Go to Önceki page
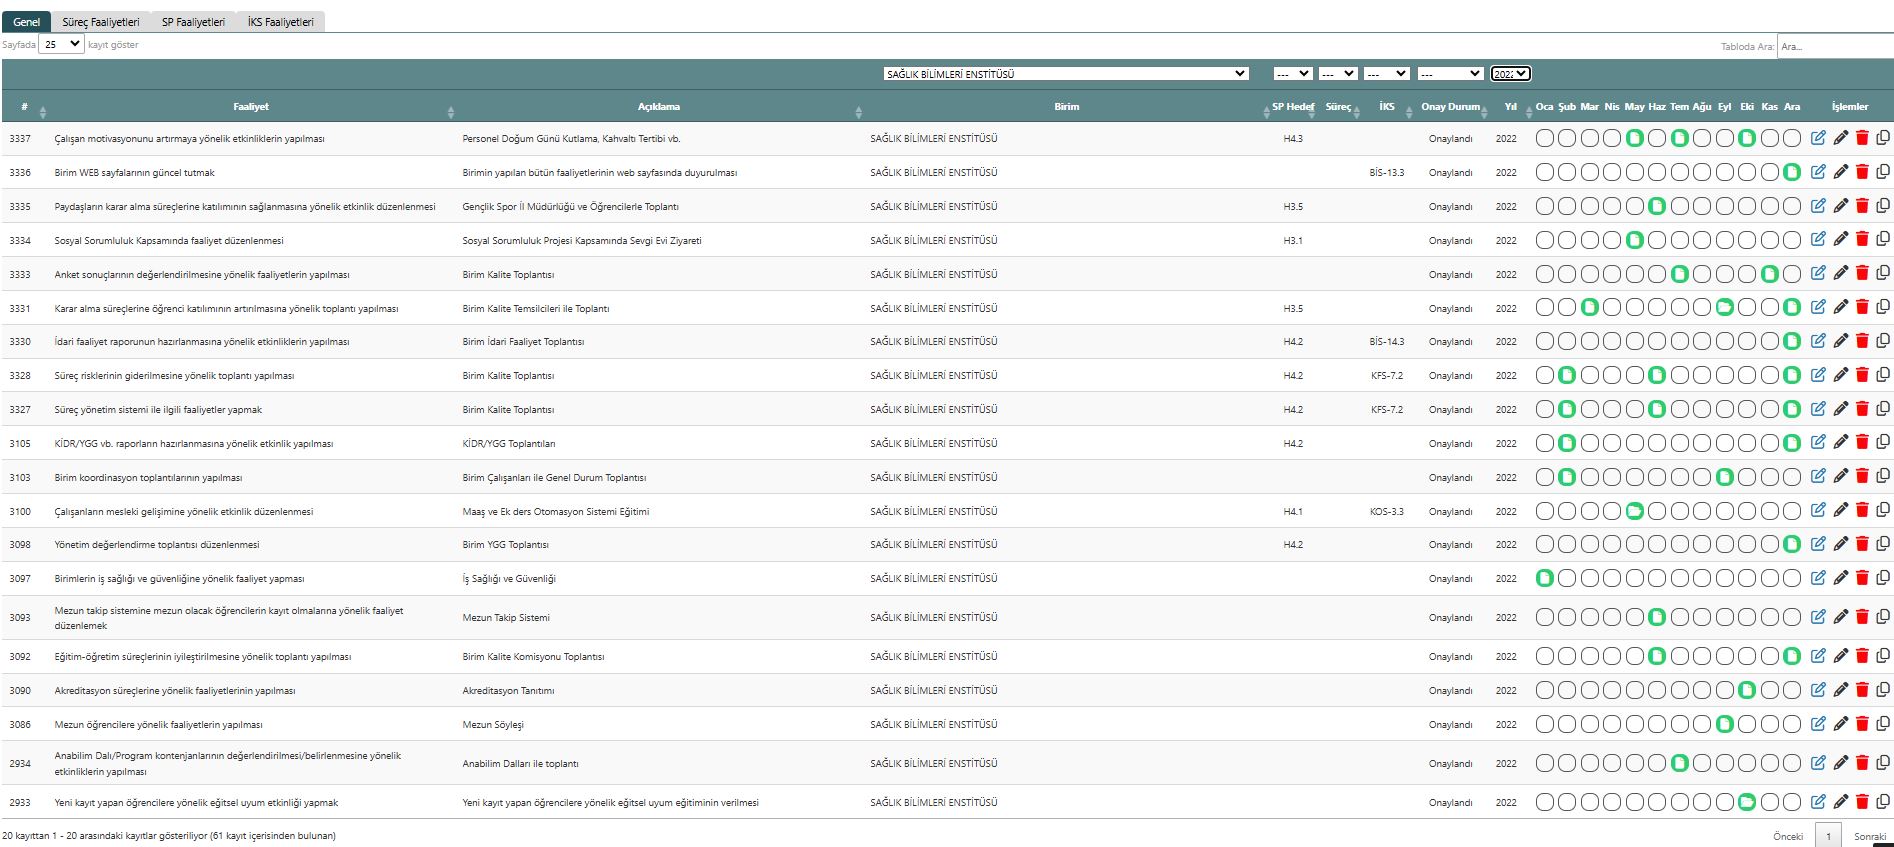This screenshot has height=847, width=1894. coord(1788,836)
